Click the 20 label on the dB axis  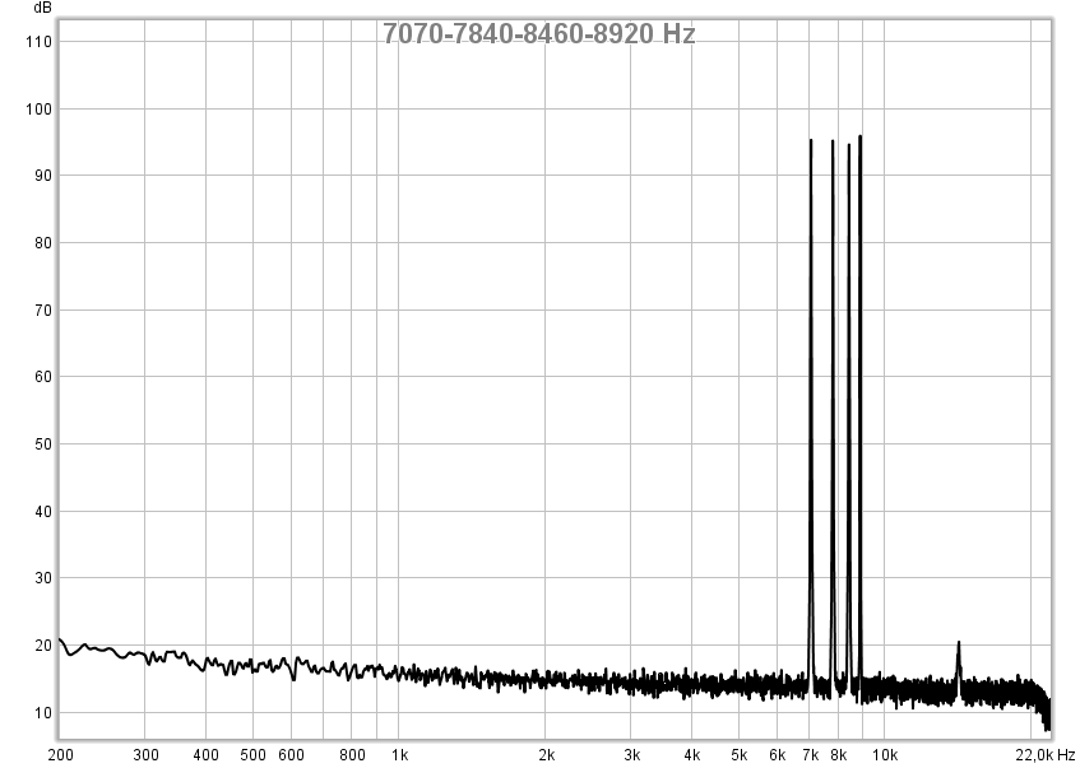click(44, 646)
